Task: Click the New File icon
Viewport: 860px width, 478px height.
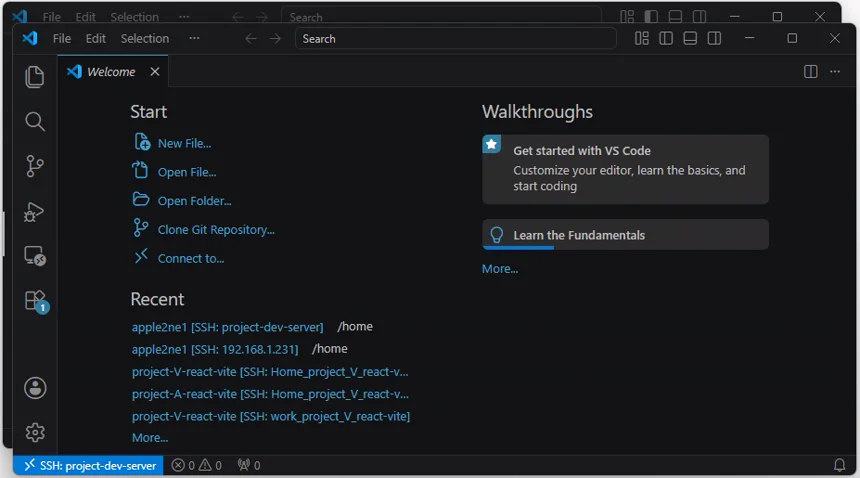Action: (x=142, y=142)
